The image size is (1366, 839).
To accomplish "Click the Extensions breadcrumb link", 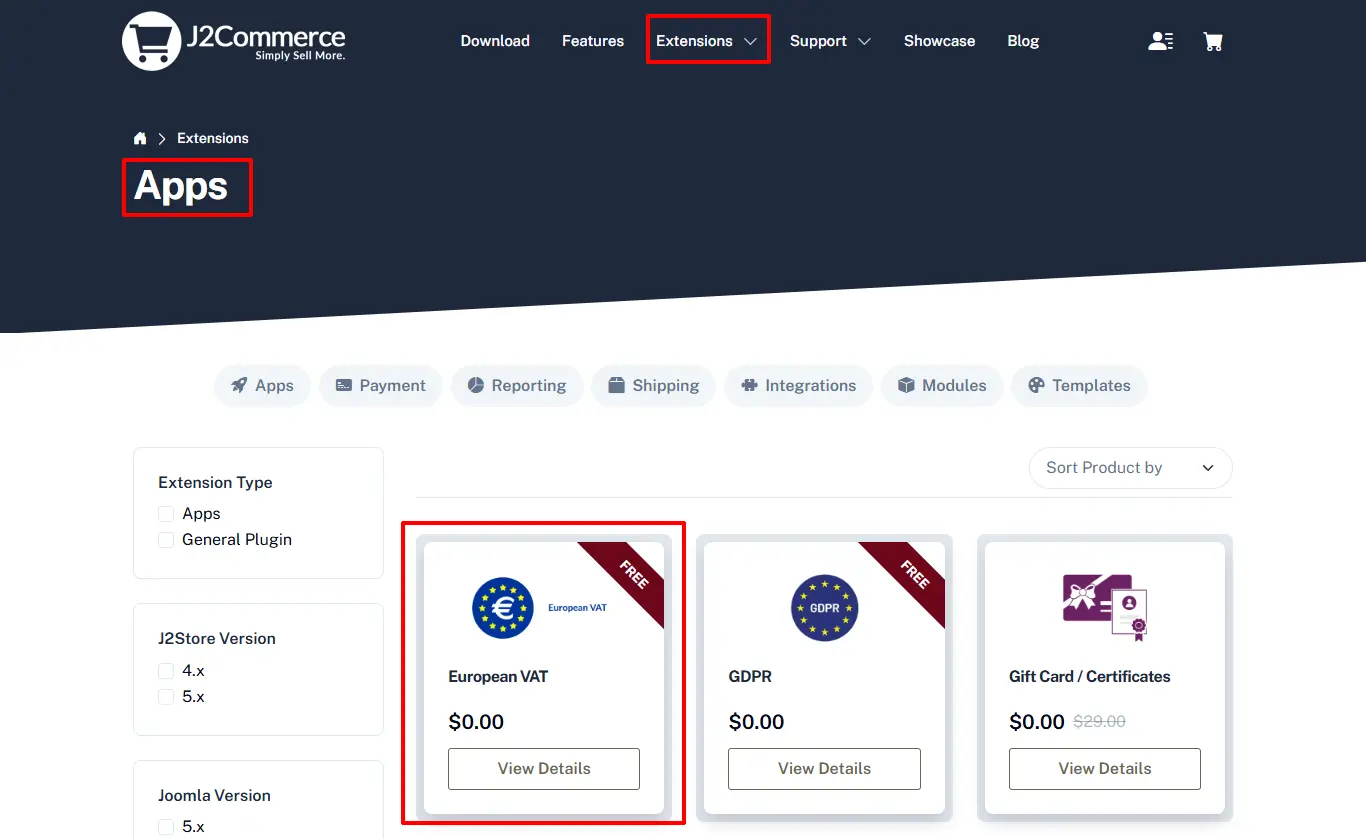I will coord(213,138).
